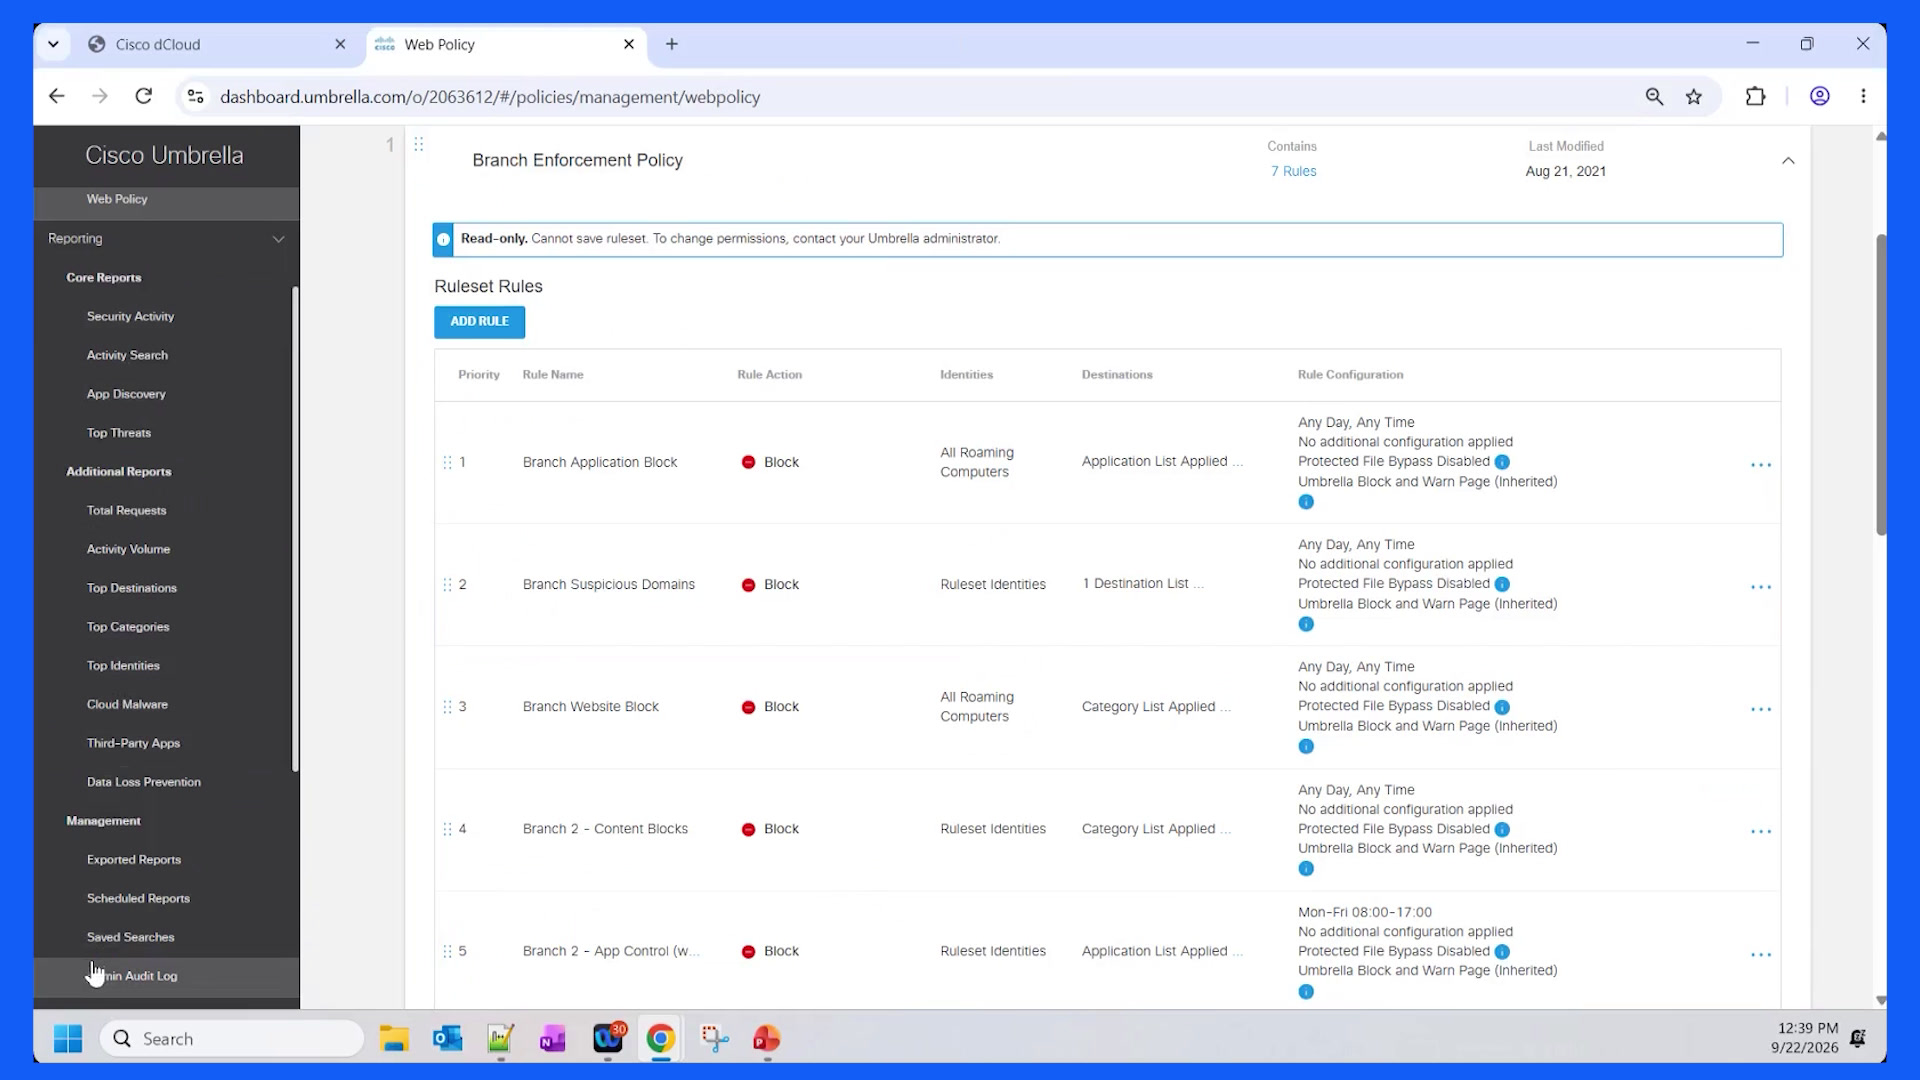
Task: Open Data Loss Prevention report
Action: [143, 782]
